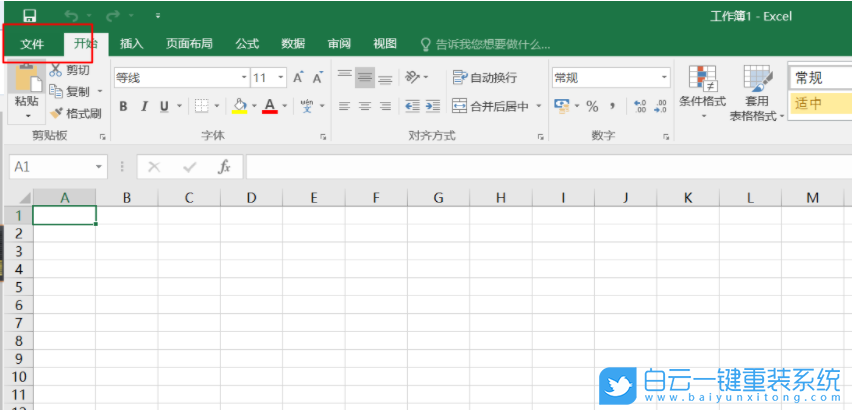
Task: Select the 格式刷 format painter
Action: tap(76, 113)
